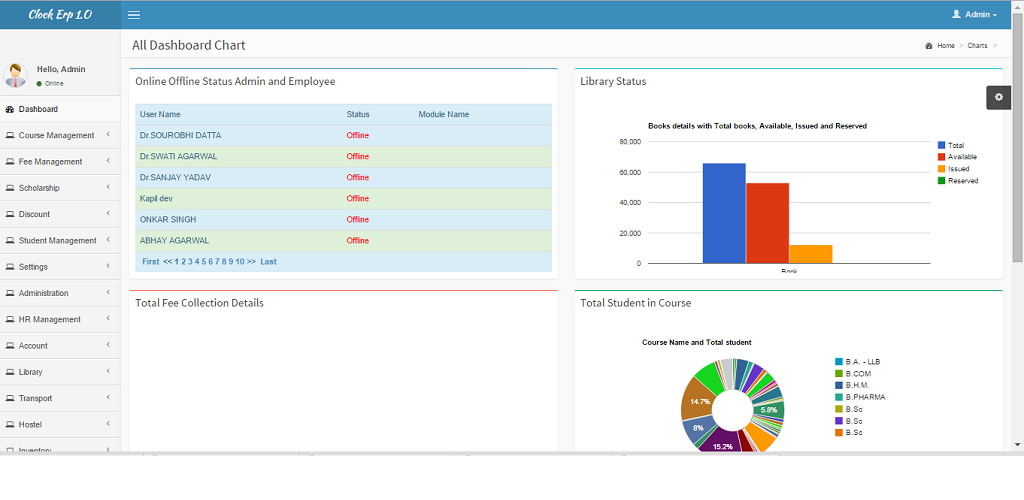Click the blue Total legend swatch
The width and height of the screenshot is (1024, 500).
941,146
